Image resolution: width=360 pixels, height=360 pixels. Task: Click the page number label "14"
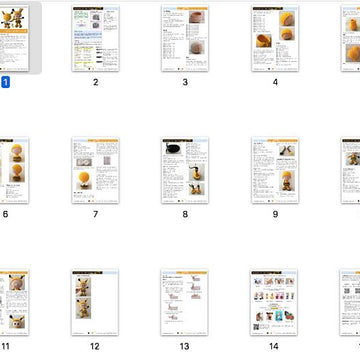(274, 346)
